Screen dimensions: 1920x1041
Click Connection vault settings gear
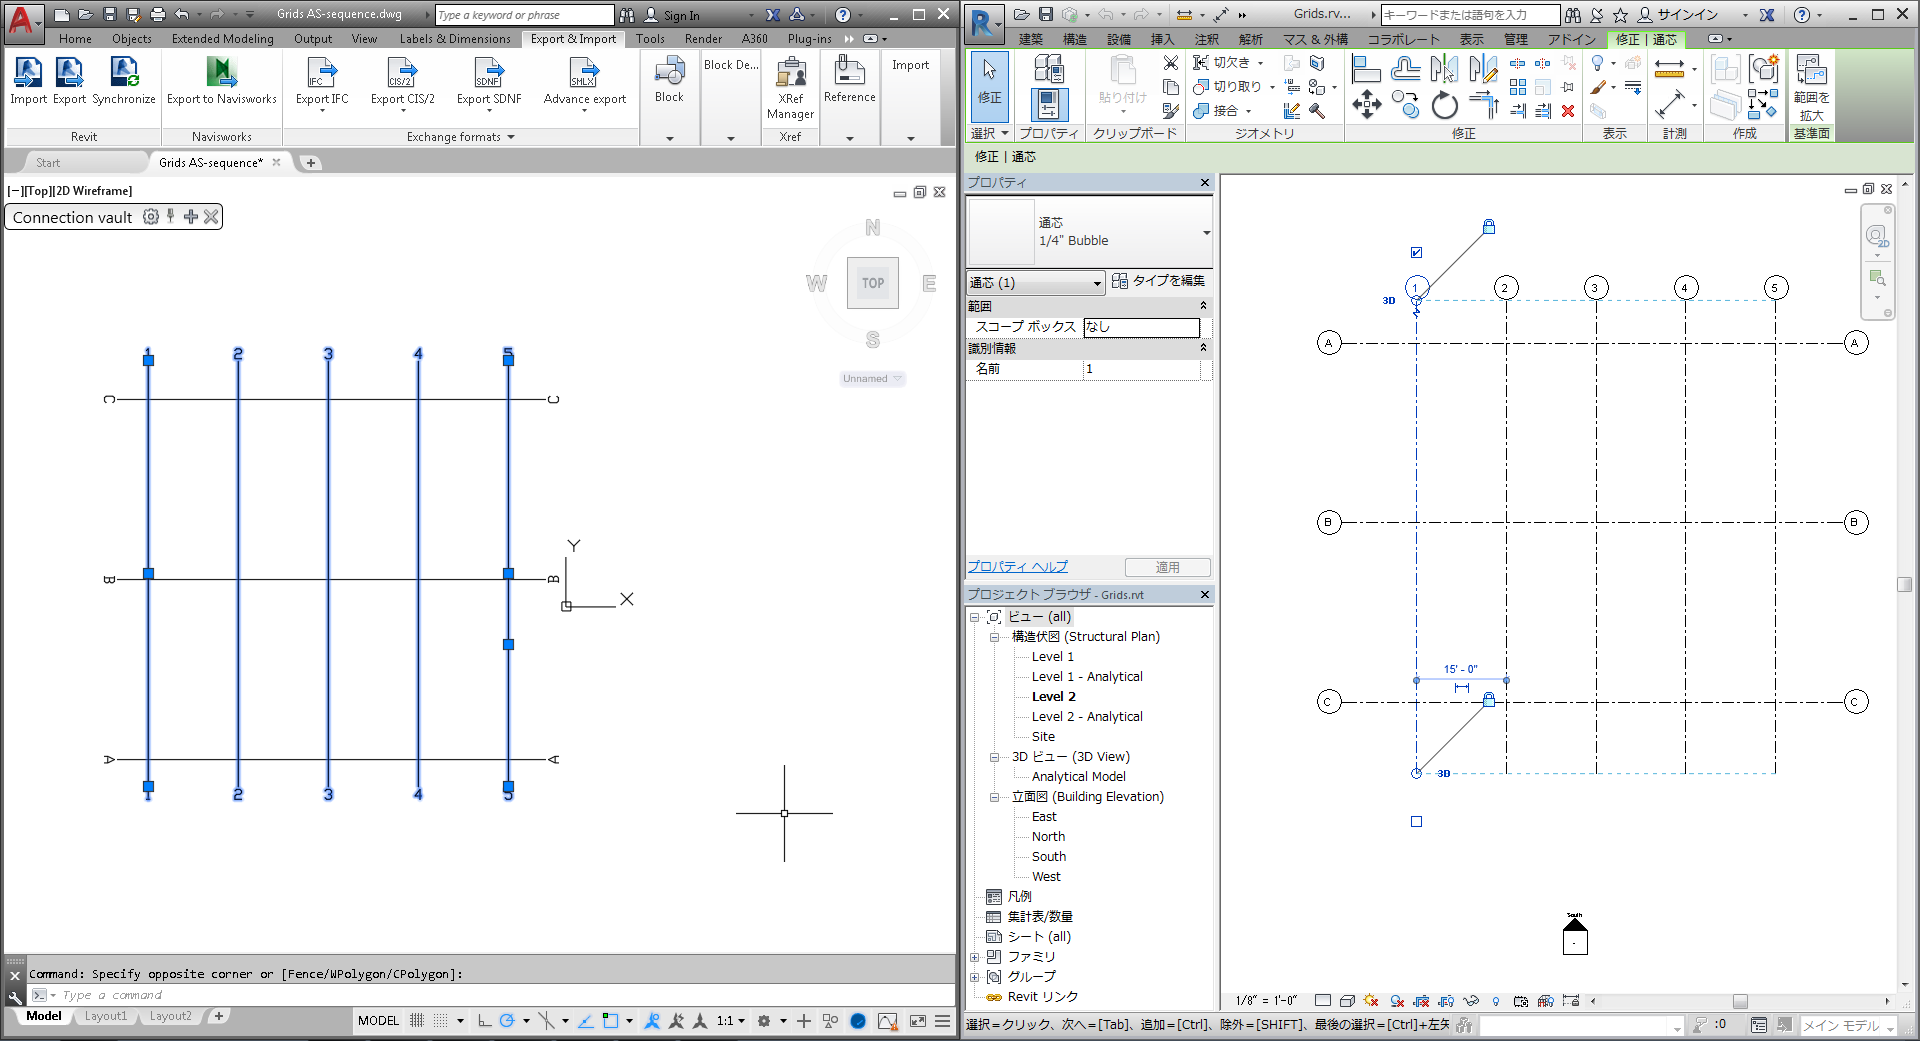(x=151, y=217)
